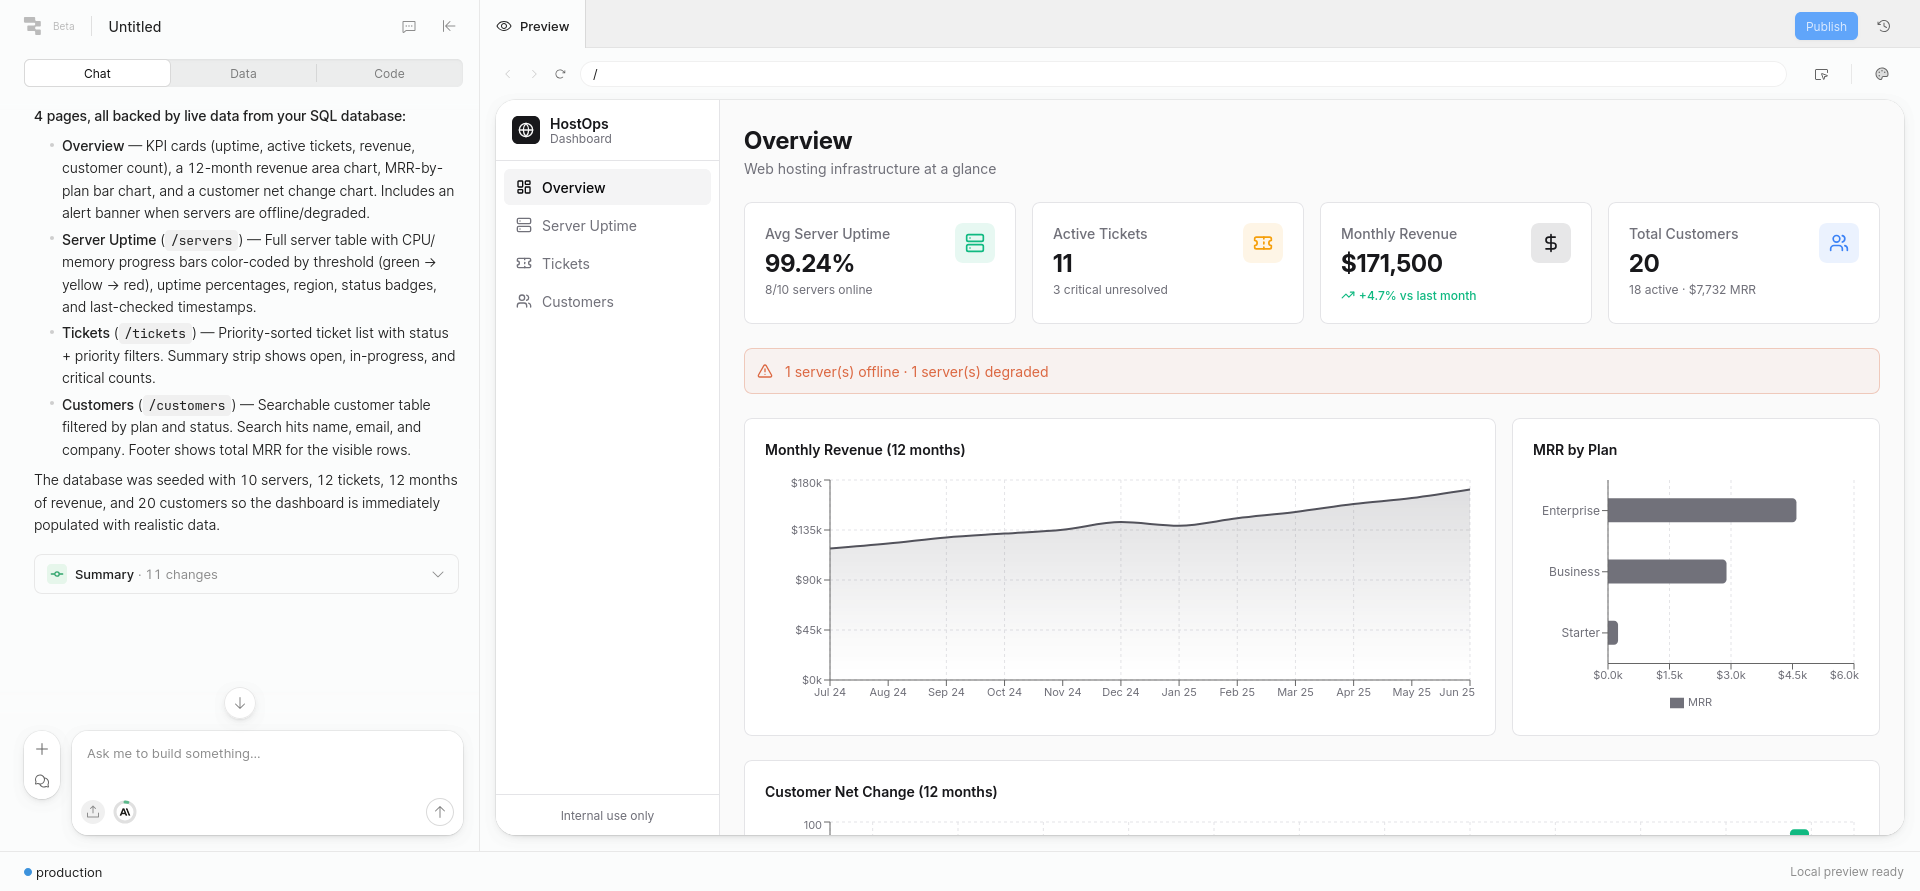Click the /customers code label in chat

point(187,405)
